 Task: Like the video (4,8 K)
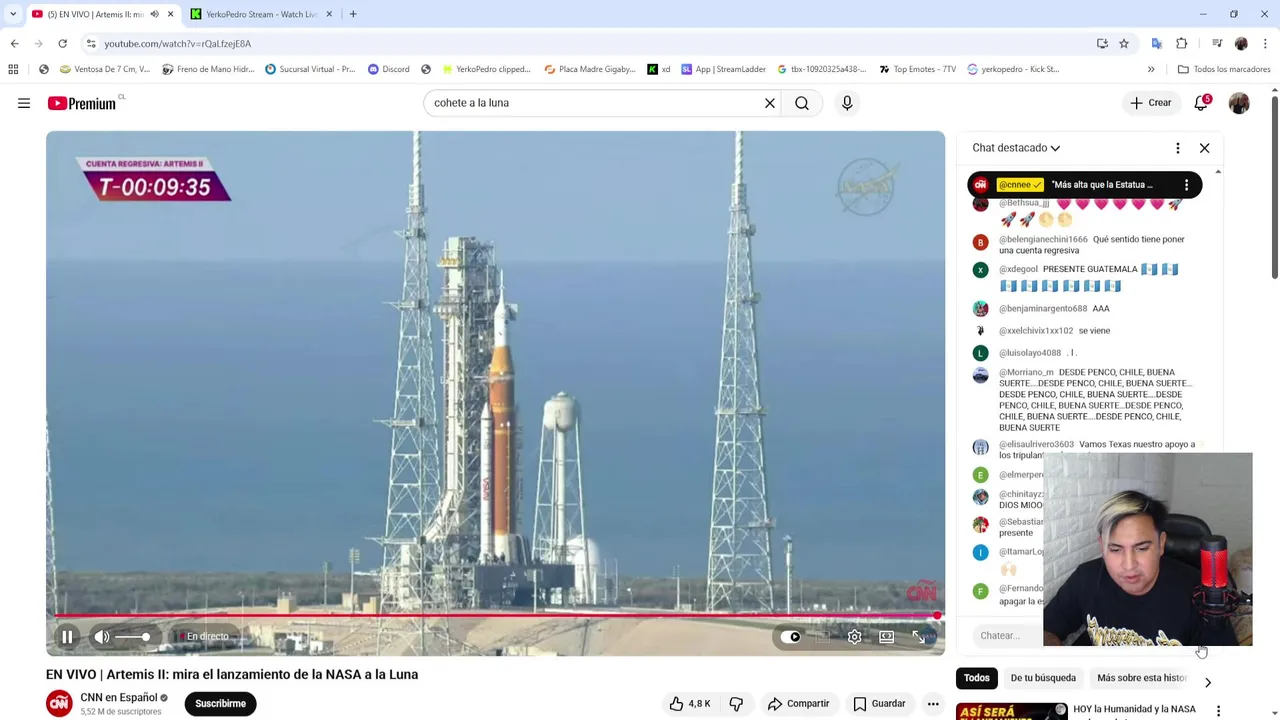[x=689, y=704]
